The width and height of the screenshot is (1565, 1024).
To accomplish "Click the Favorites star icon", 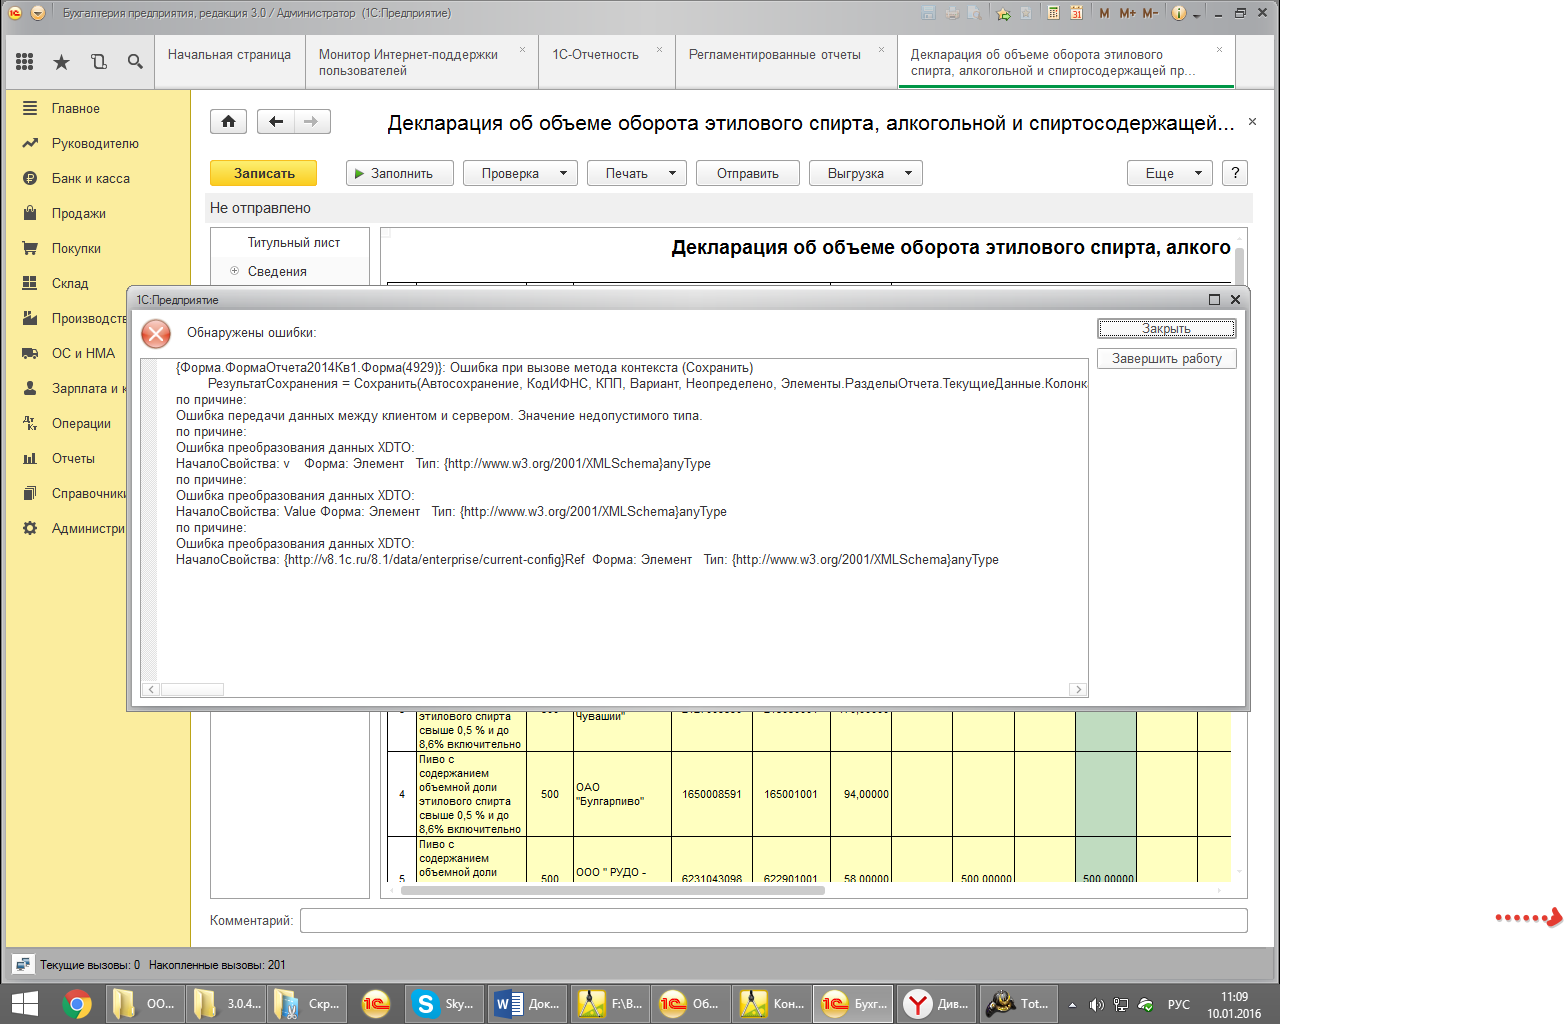I will [x=61, y=62].
